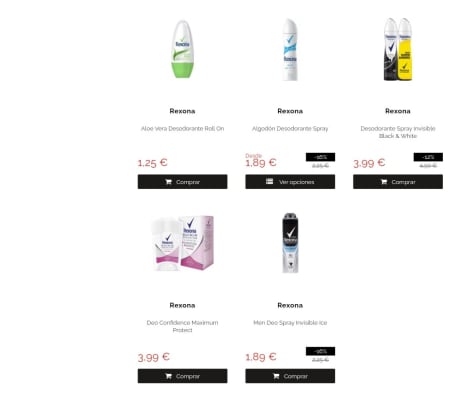The height and width of the screenshot is (402, 475).
Task: Click cart icon for Men Deo Invisible Ice
Action: [276, 376]
